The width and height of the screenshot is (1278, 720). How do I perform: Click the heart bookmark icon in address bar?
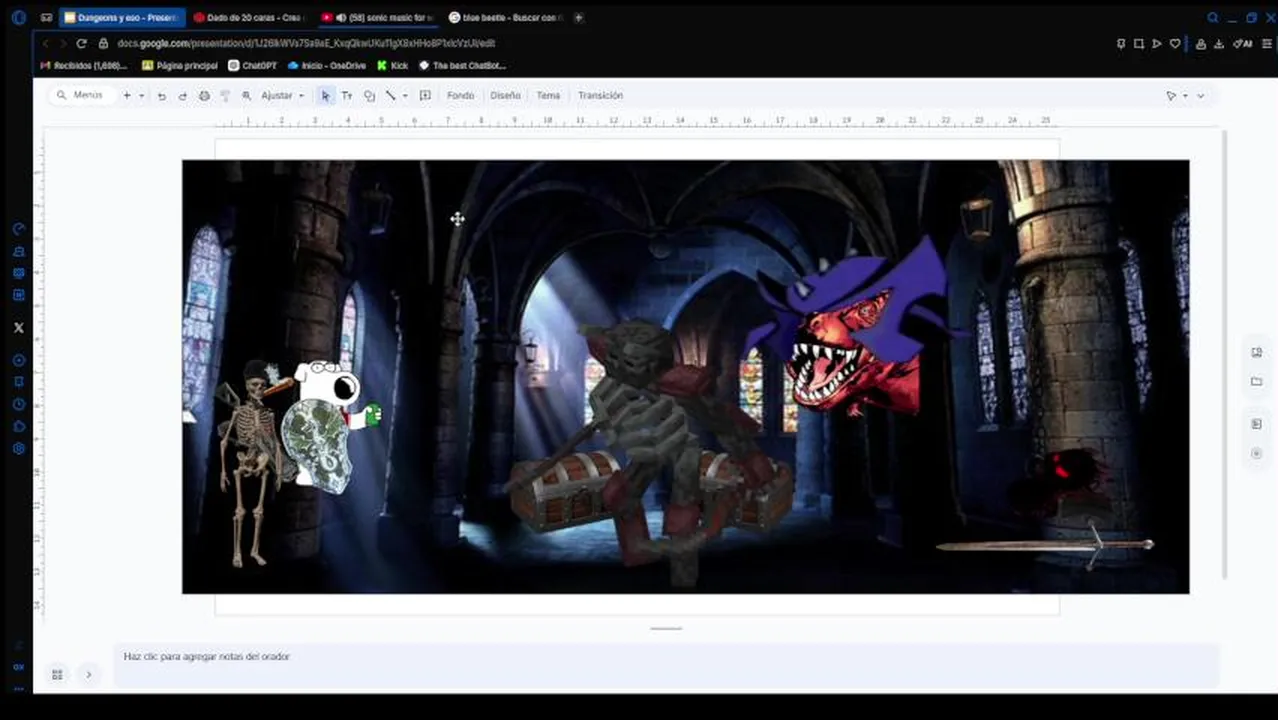pos(1175,44)
